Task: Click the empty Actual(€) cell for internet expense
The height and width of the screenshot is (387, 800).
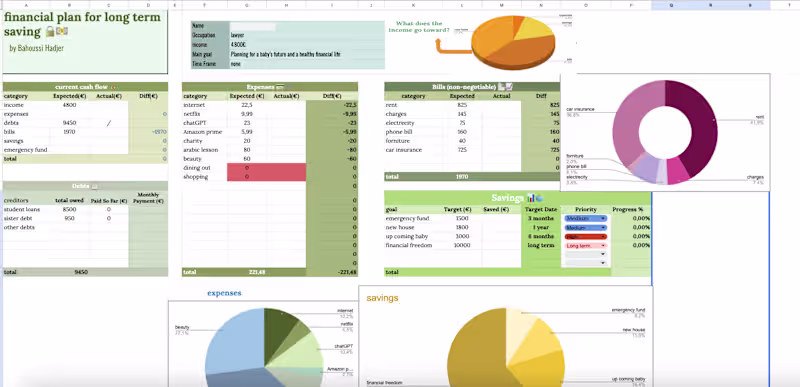Action: tap(286, 105)
